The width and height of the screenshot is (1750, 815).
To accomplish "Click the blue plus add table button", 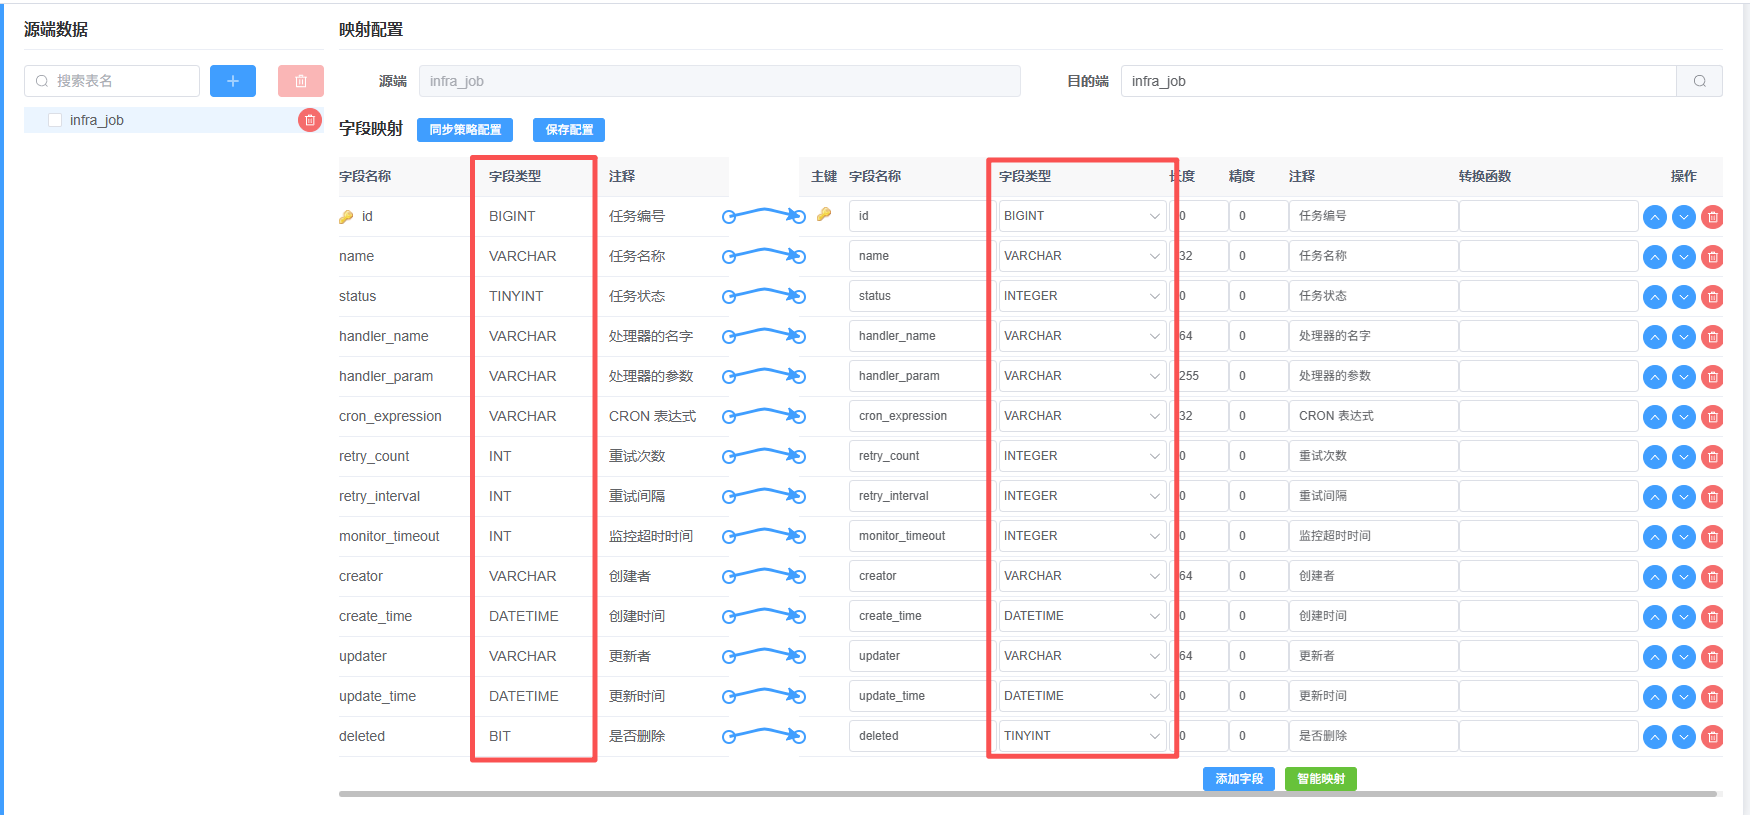I will pyautogui.click(x=232, y=81).
